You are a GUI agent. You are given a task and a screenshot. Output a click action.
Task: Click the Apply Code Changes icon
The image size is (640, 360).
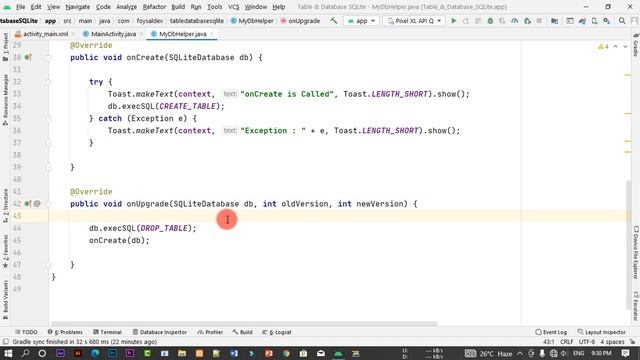(478, 21)
